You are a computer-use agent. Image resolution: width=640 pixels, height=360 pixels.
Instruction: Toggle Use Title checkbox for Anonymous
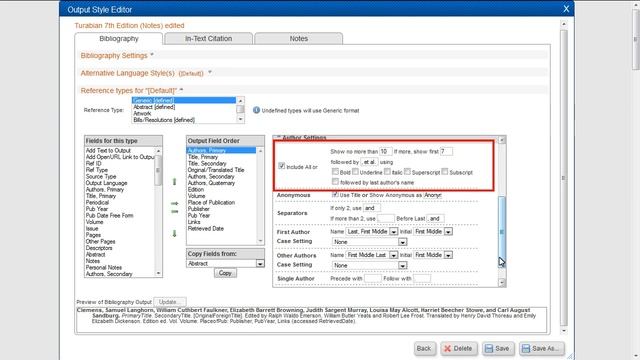[x=335, y=195]
